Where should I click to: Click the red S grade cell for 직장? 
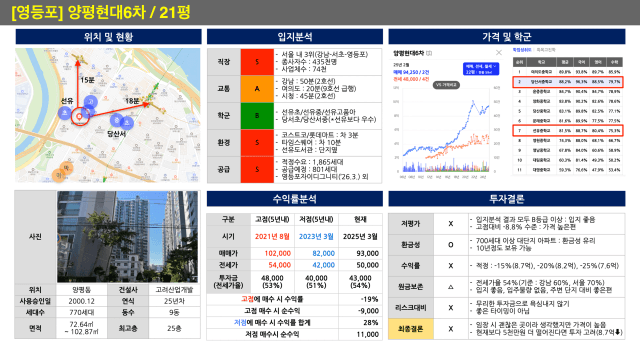point(257,62)
